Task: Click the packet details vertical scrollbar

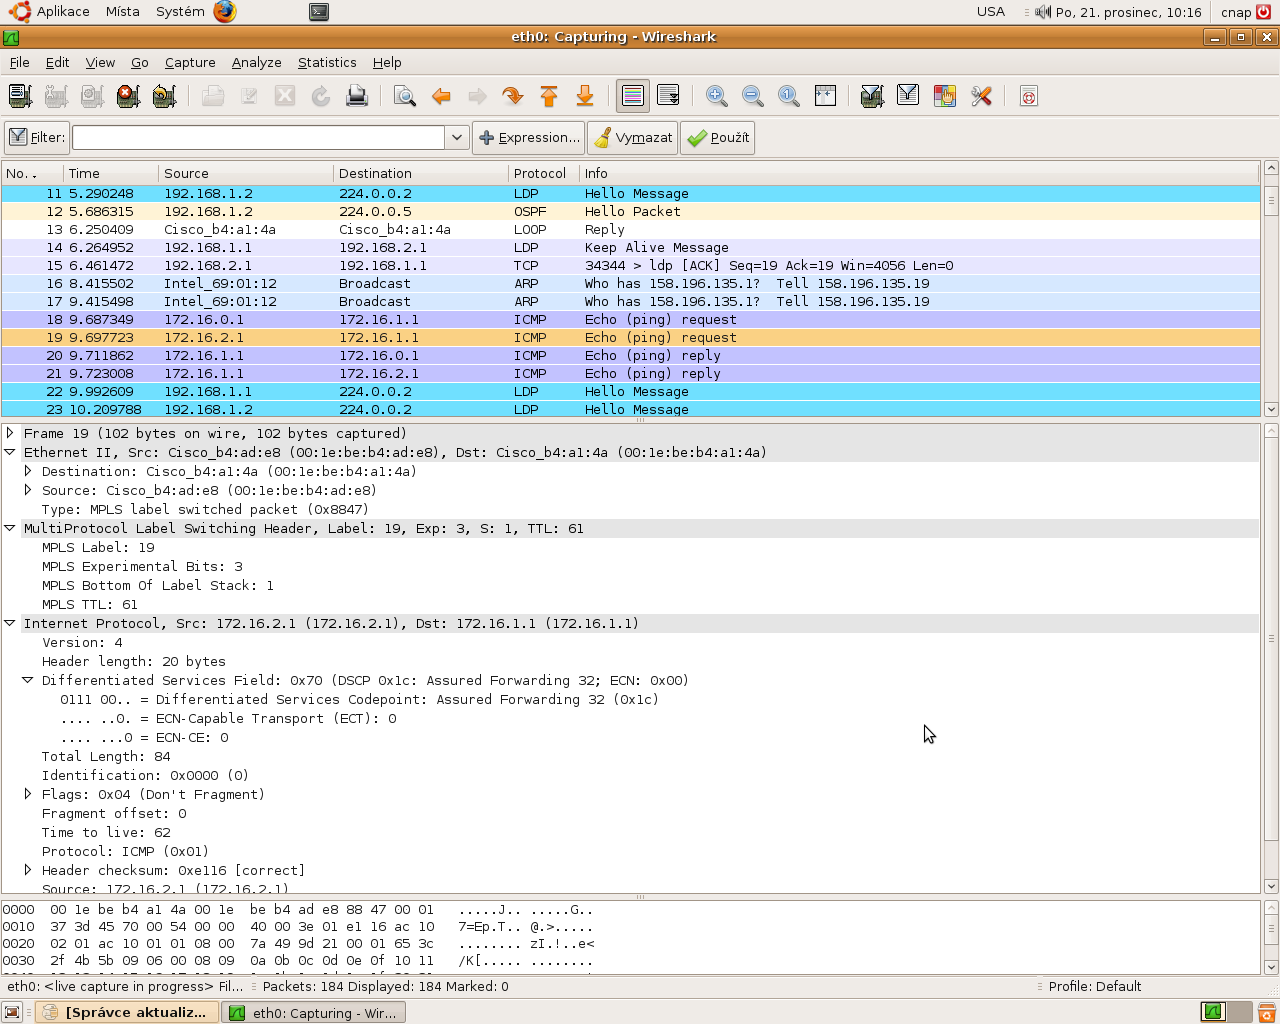Action: (x=1271, y=659)
